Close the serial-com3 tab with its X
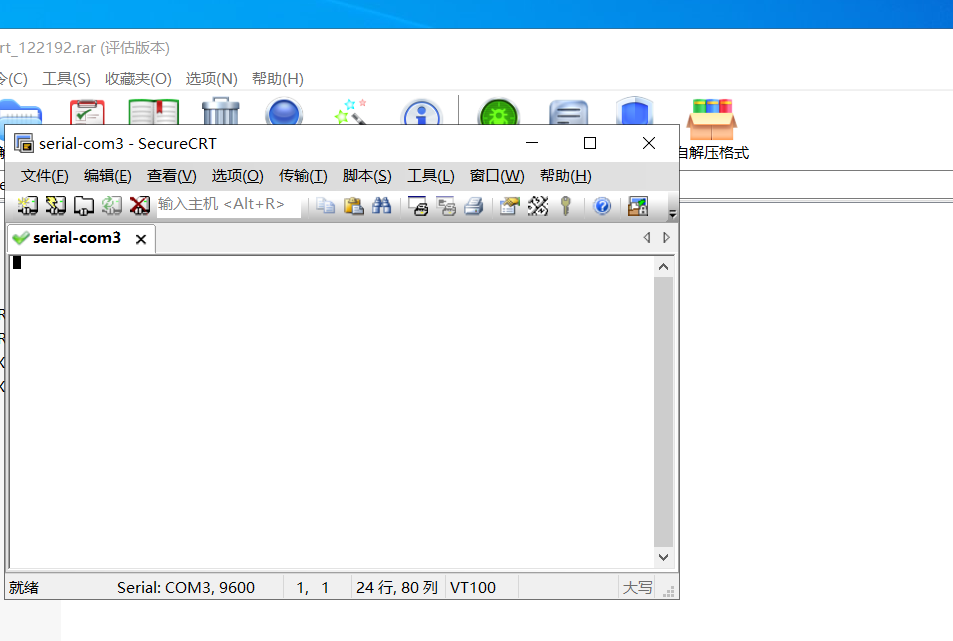Screen dimensions: 953x641 141,239
